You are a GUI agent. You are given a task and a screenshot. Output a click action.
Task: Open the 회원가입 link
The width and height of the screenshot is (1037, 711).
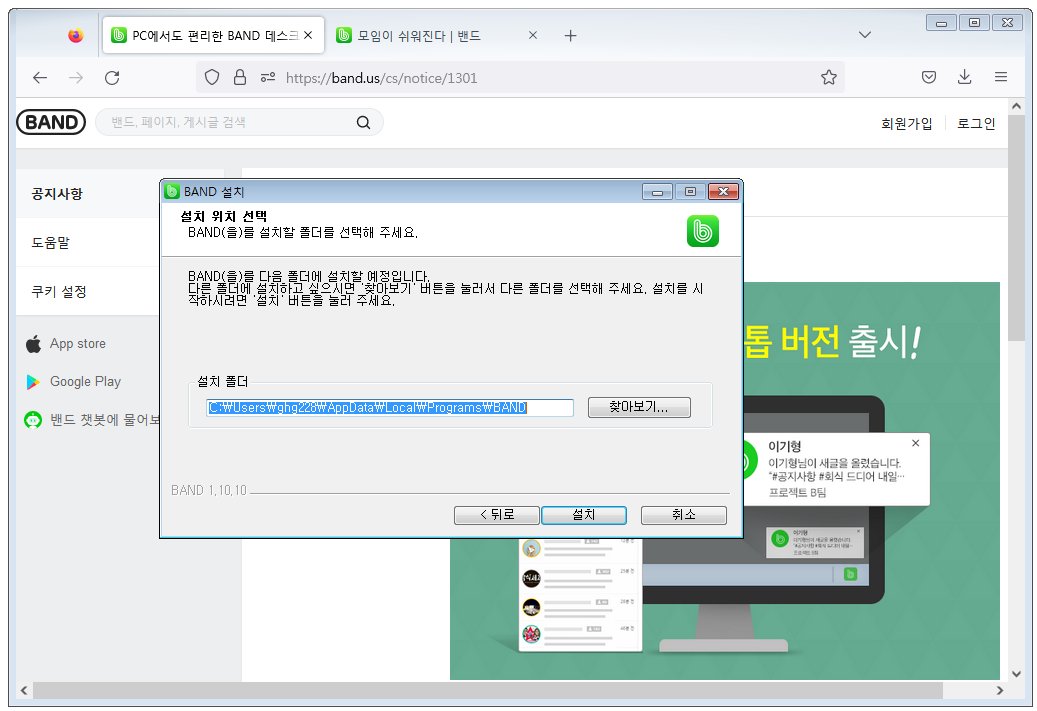(906, 123)
